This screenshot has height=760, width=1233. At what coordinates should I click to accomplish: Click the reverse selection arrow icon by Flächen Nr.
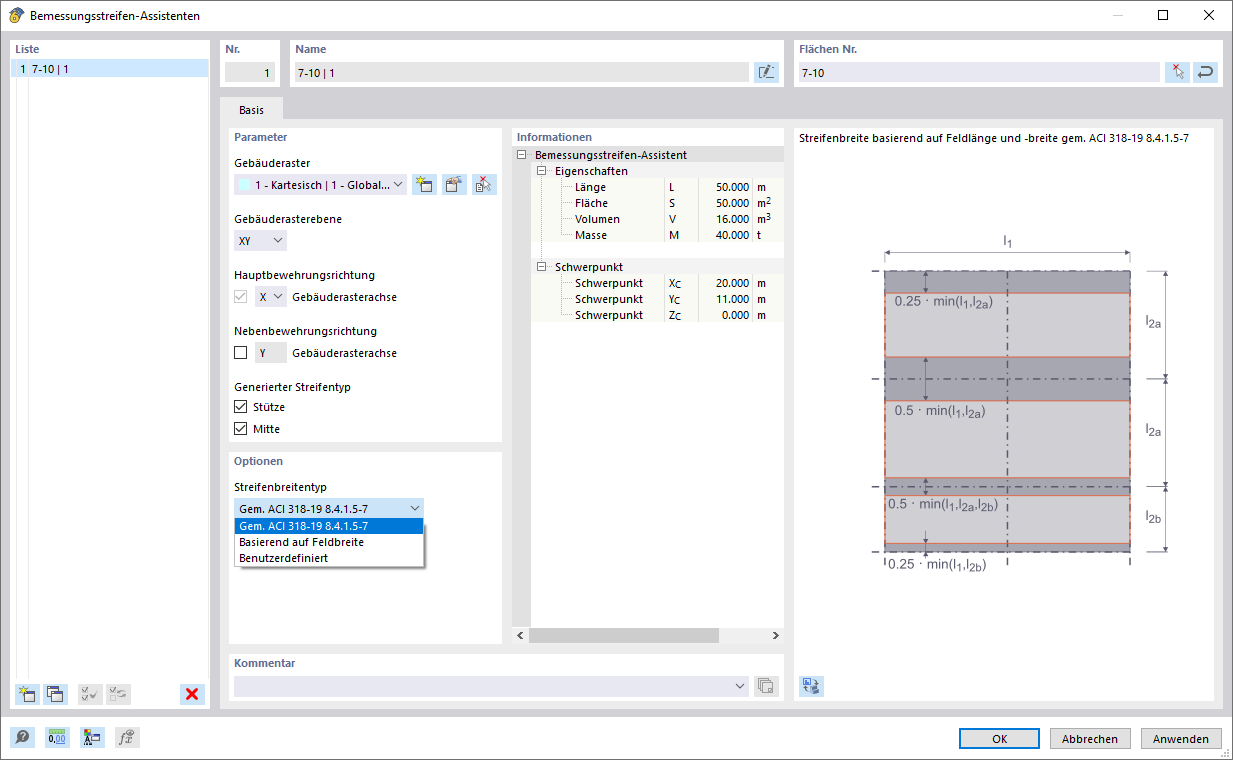tap(1205, 72)
